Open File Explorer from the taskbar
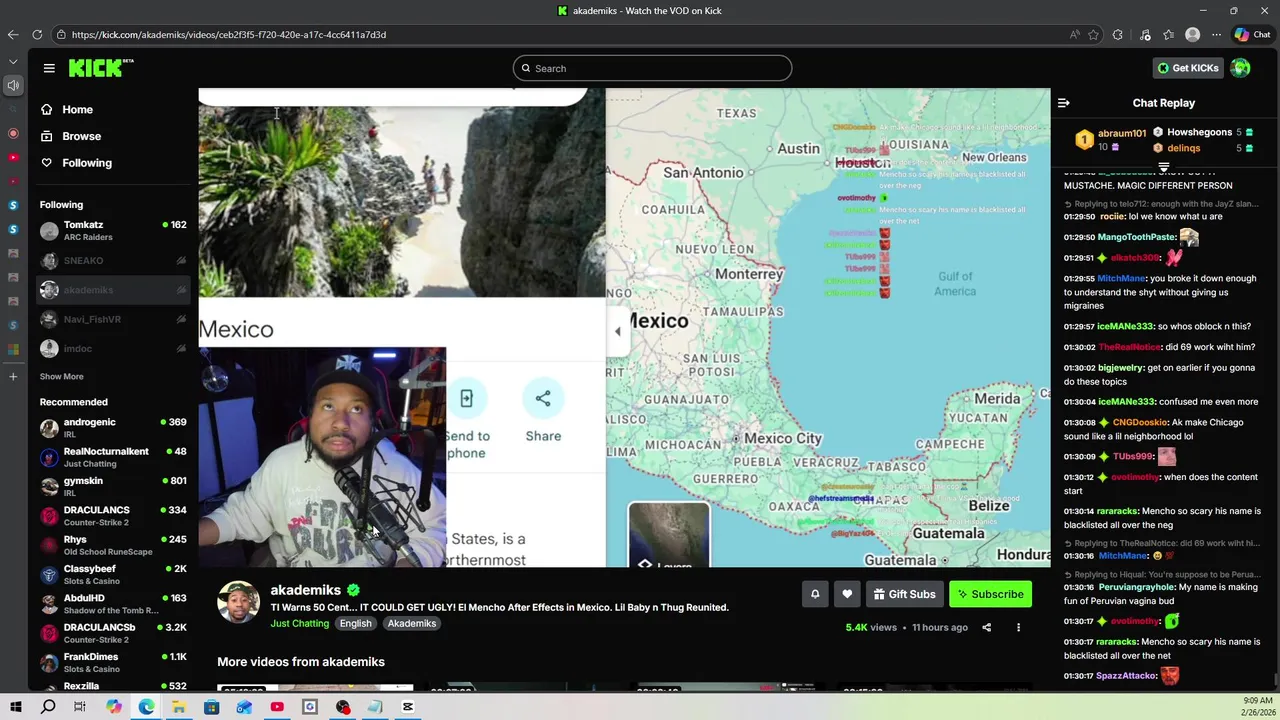 click(179, 707)
